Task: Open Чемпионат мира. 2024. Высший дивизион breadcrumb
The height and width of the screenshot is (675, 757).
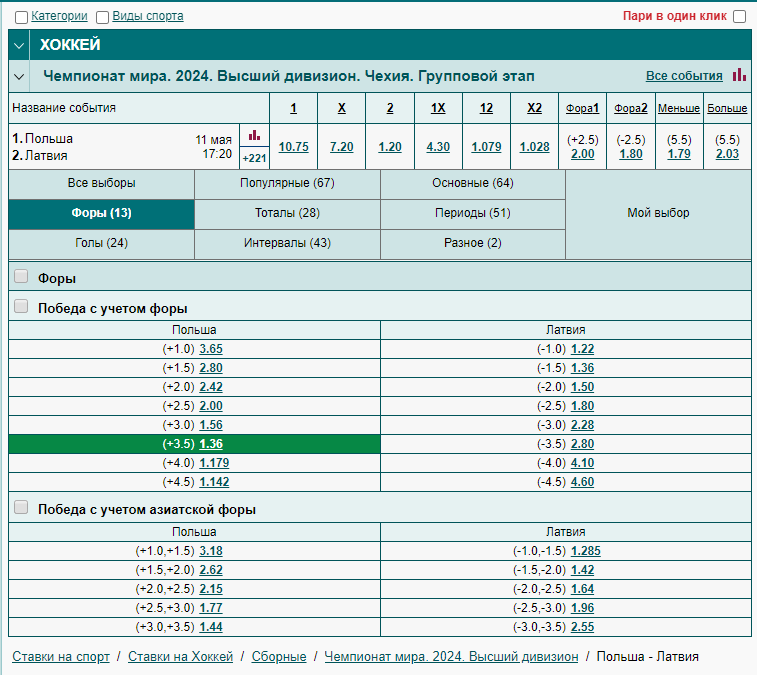Action: [x=451, y=657]
